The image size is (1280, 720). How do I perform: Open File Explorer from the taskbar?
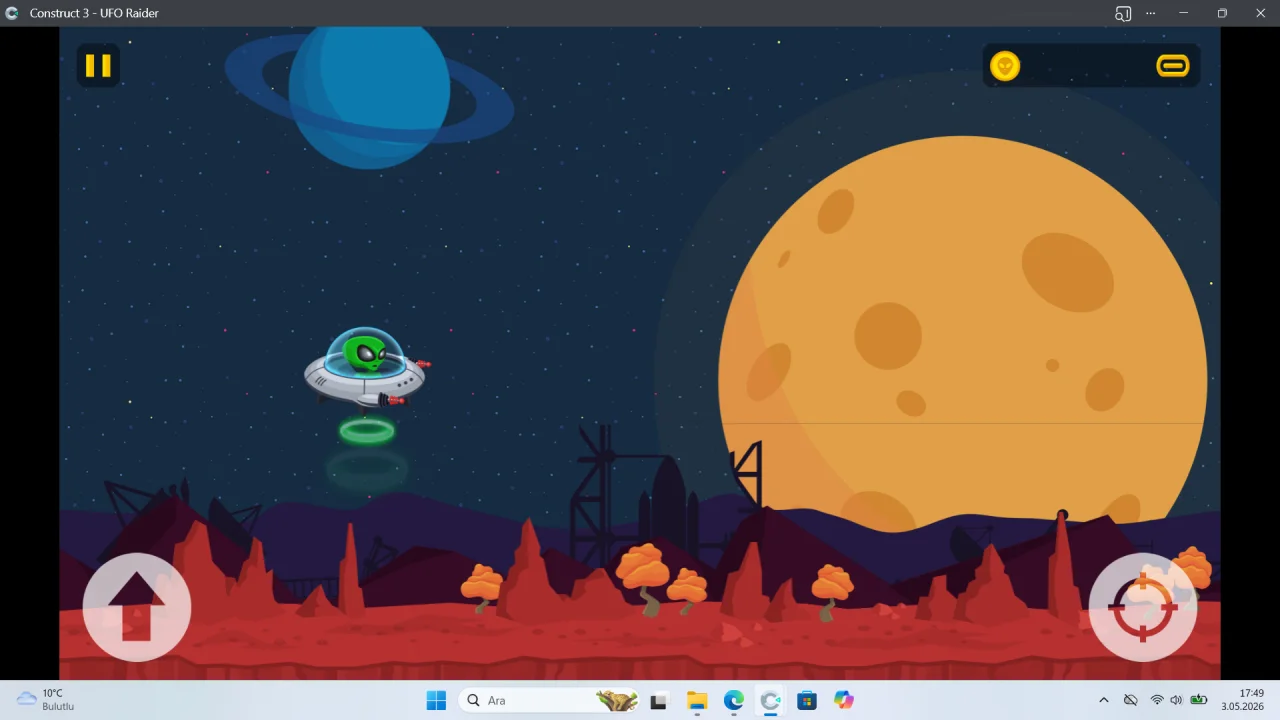click(x=697, y=700)
